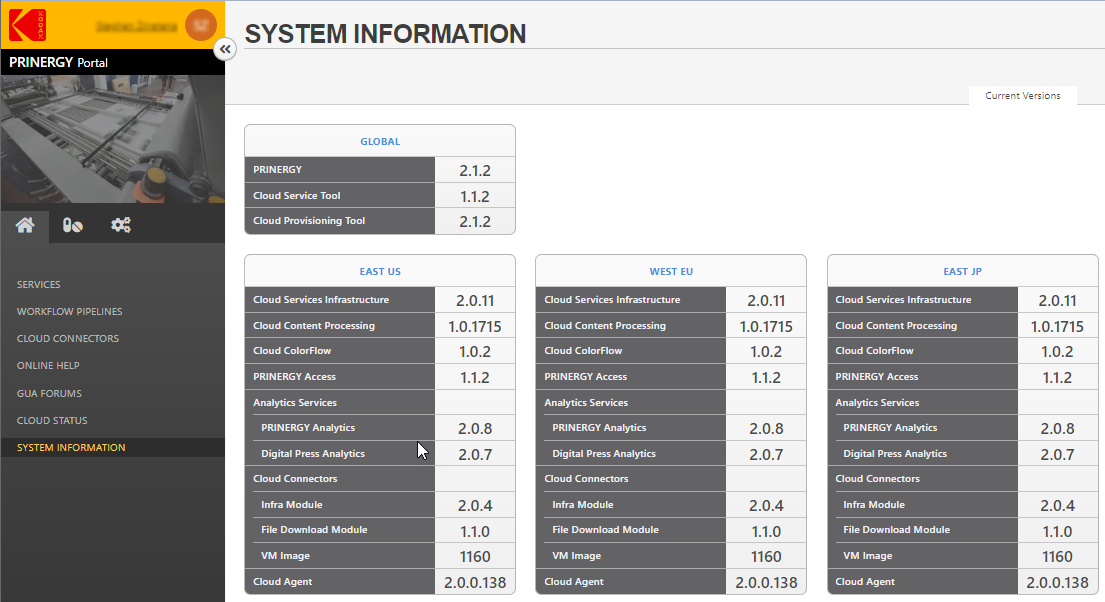
Task: Go to the Home icon tab
Action: click(x=25, y=226)
